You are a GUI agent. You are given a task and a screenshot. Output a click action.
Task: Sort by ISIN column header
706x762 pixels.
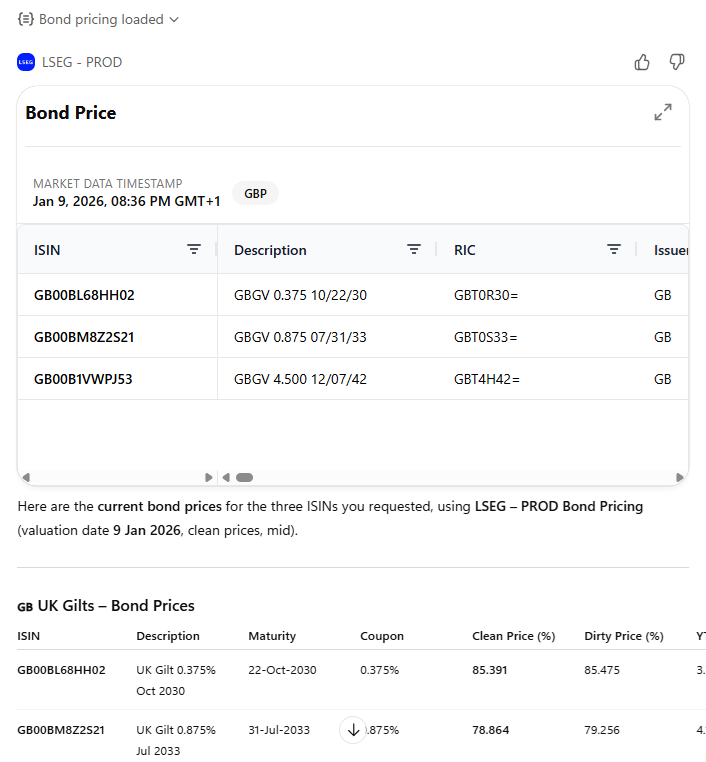47,250
